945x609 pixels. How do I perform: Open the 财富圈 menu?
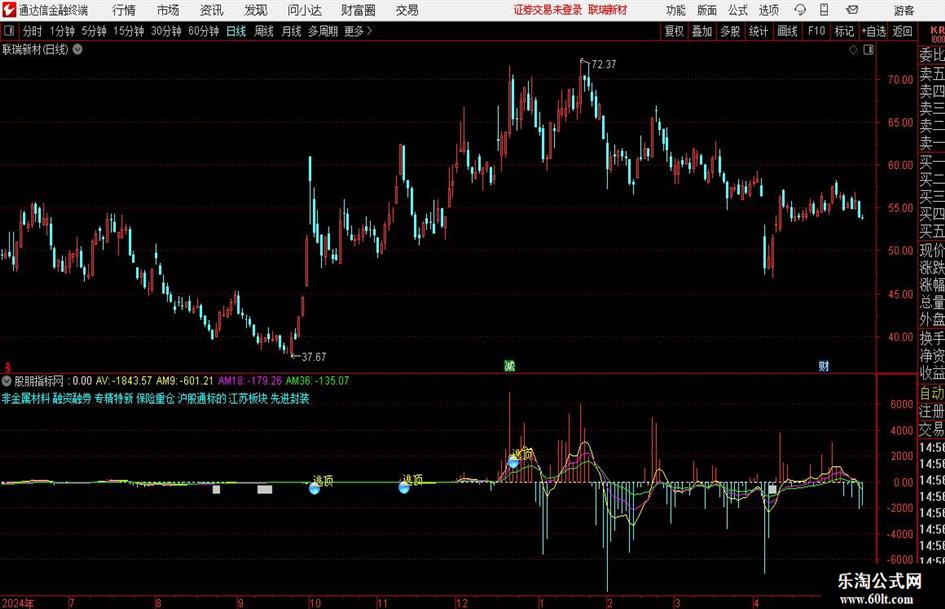[x=358, y=10]
